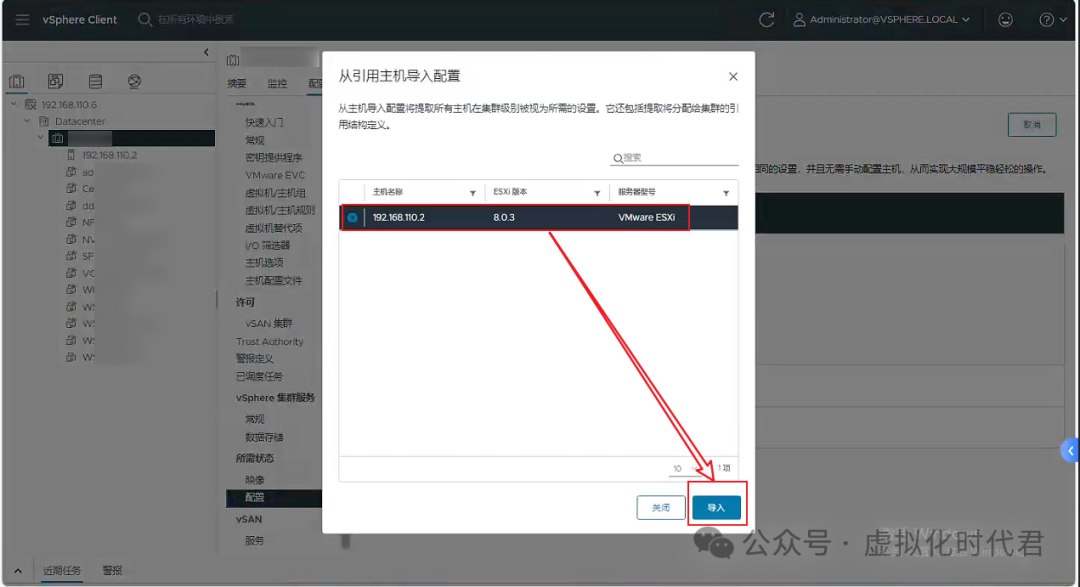The image size is (1080, 587).
Task: Click the 导入 button in the dialog
Action: pos(717,506)
